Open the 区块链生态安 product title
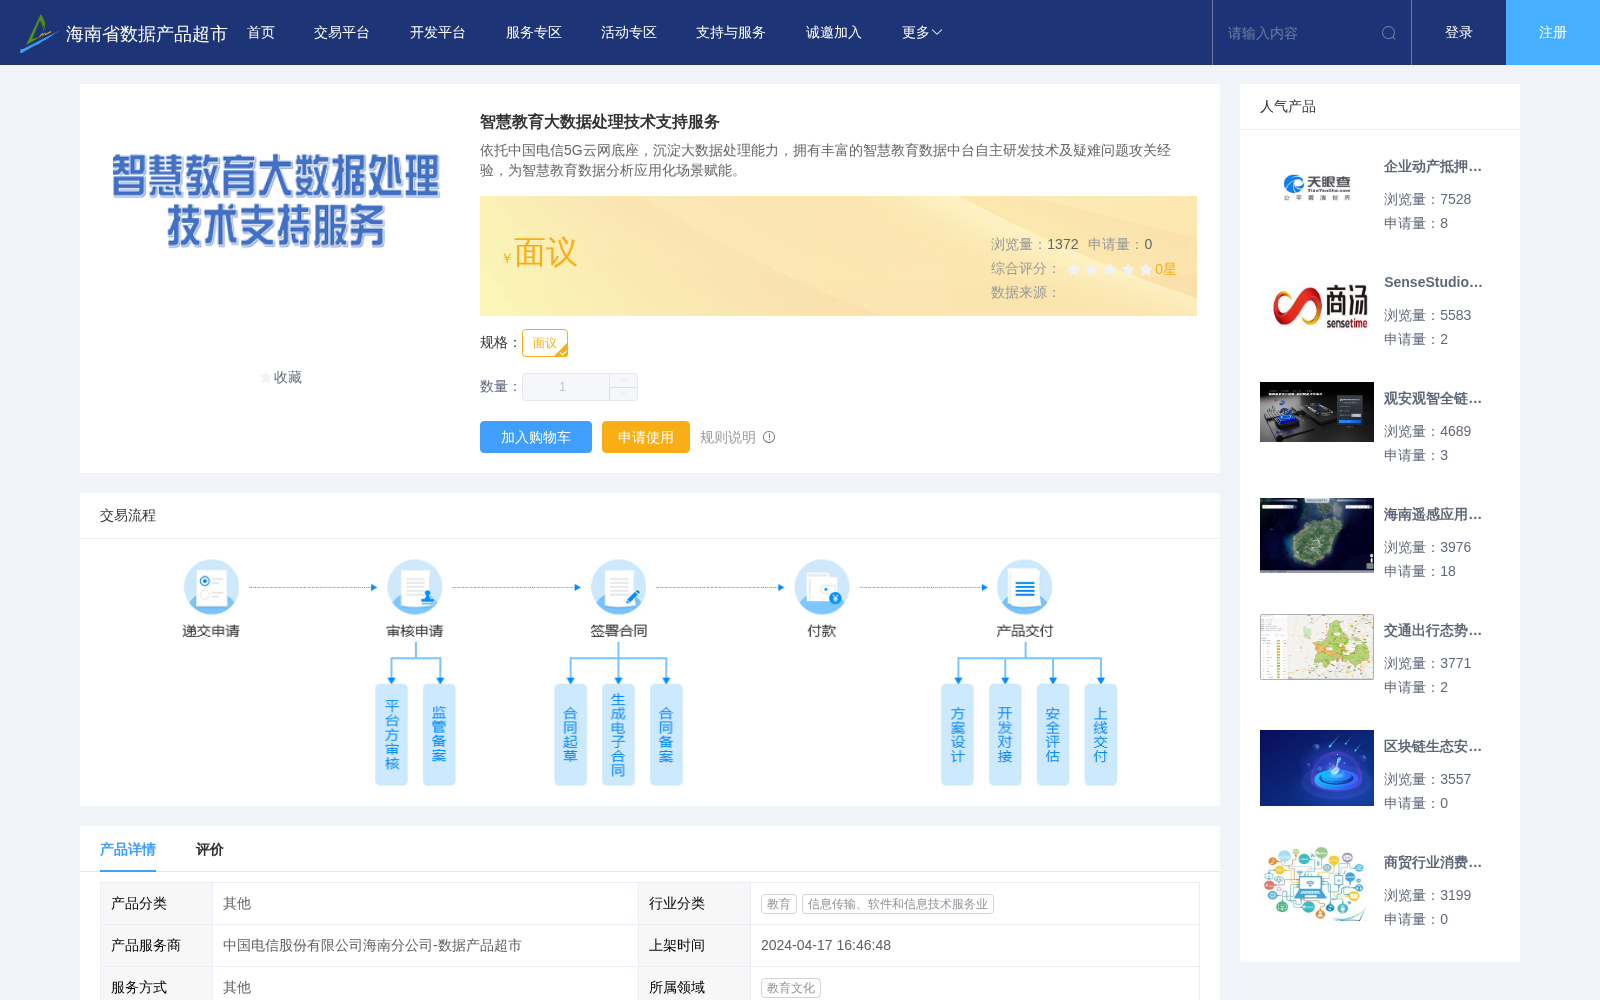 click(x=1433, y=747)
